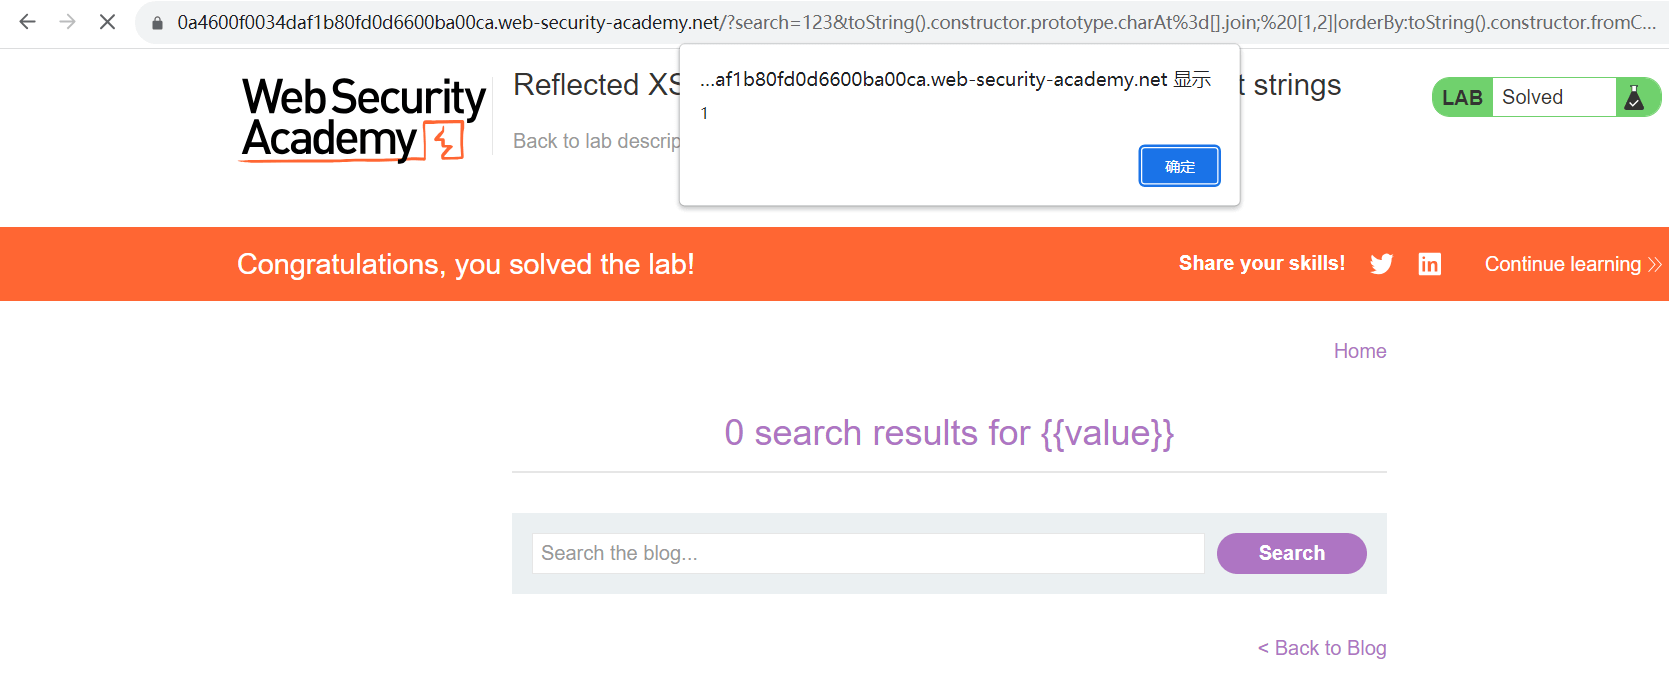
Task: Click the 0 search results heading
Action: [x=948, y=433]
